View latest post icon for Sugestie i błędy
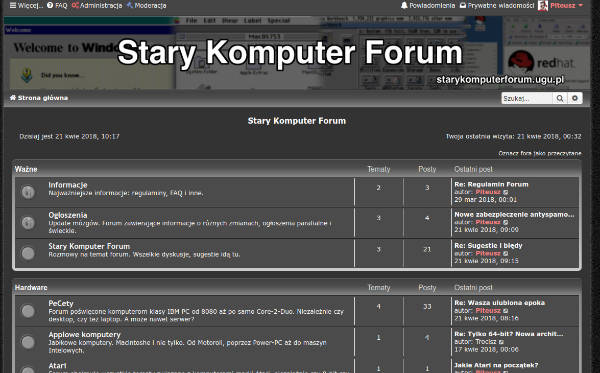The image size is (600, 373). (505, 253)
